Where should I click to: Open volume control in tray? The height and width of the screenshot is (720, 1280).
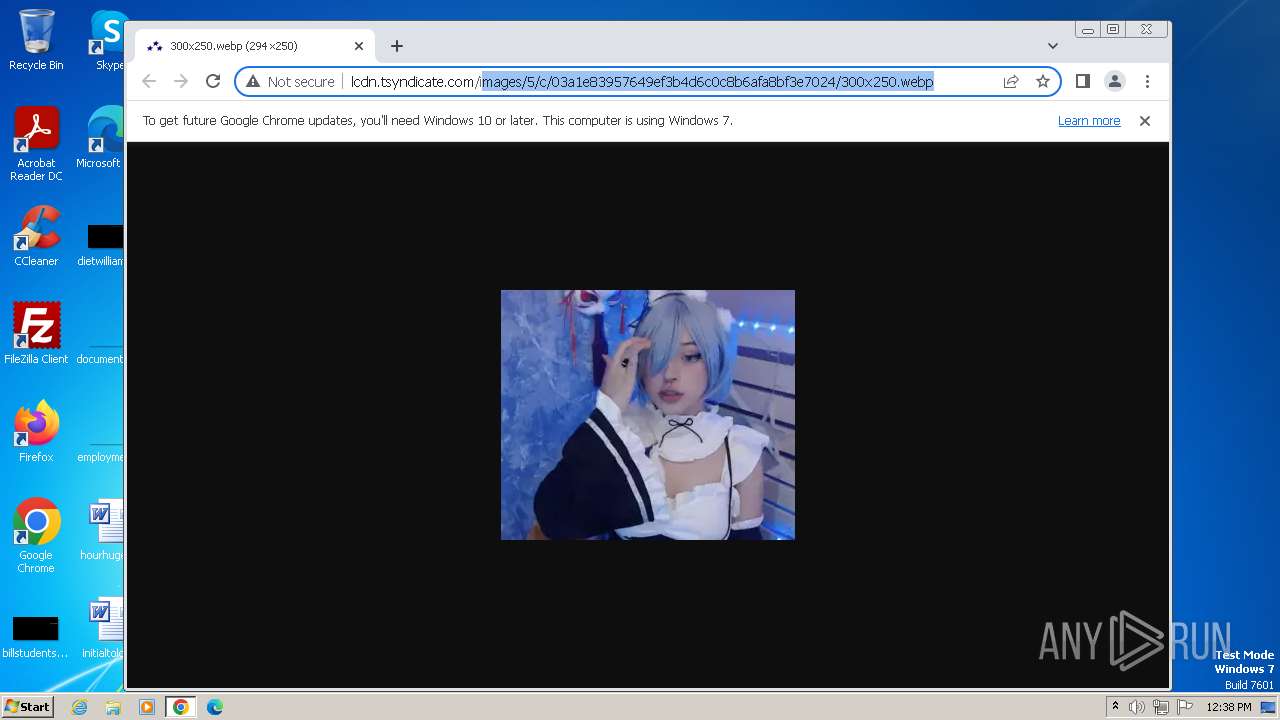point(1137,707)
